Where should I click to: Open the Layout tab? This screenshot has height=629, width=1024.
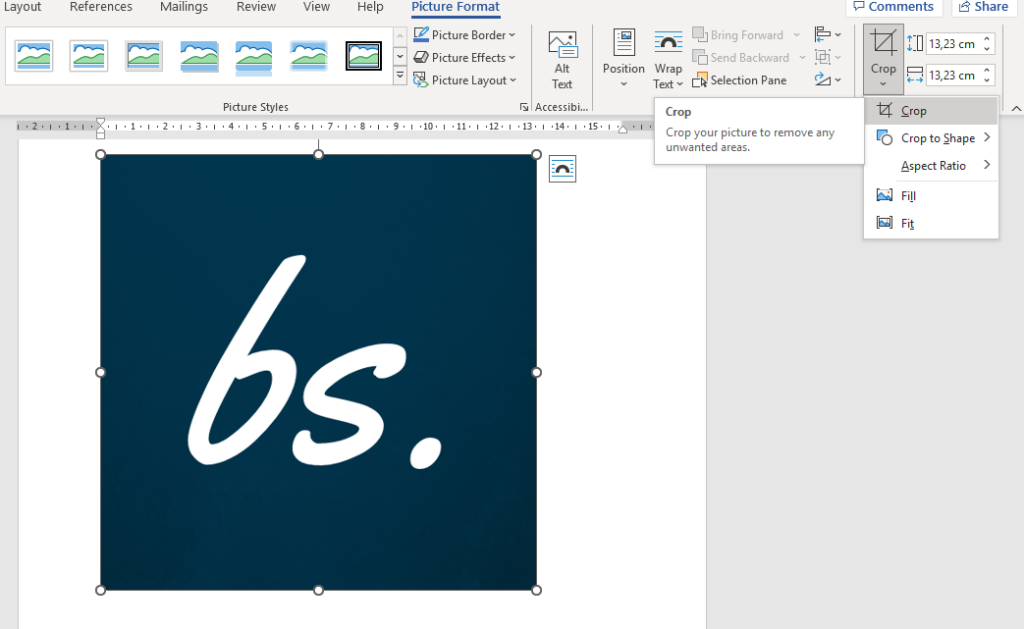[23, 7]
